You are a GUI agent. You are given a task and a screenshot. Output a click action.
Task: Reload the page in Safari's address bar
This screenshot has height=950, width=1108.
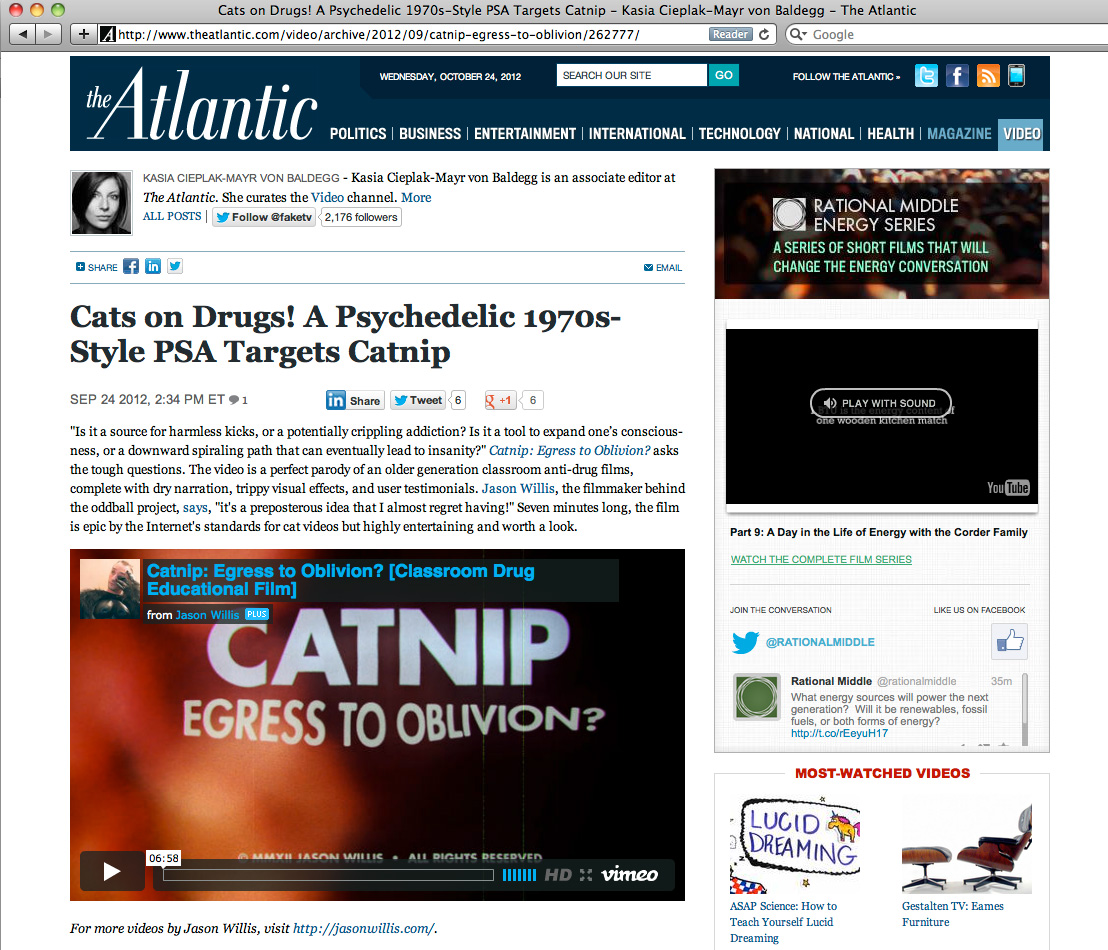(x=765, y=35)
